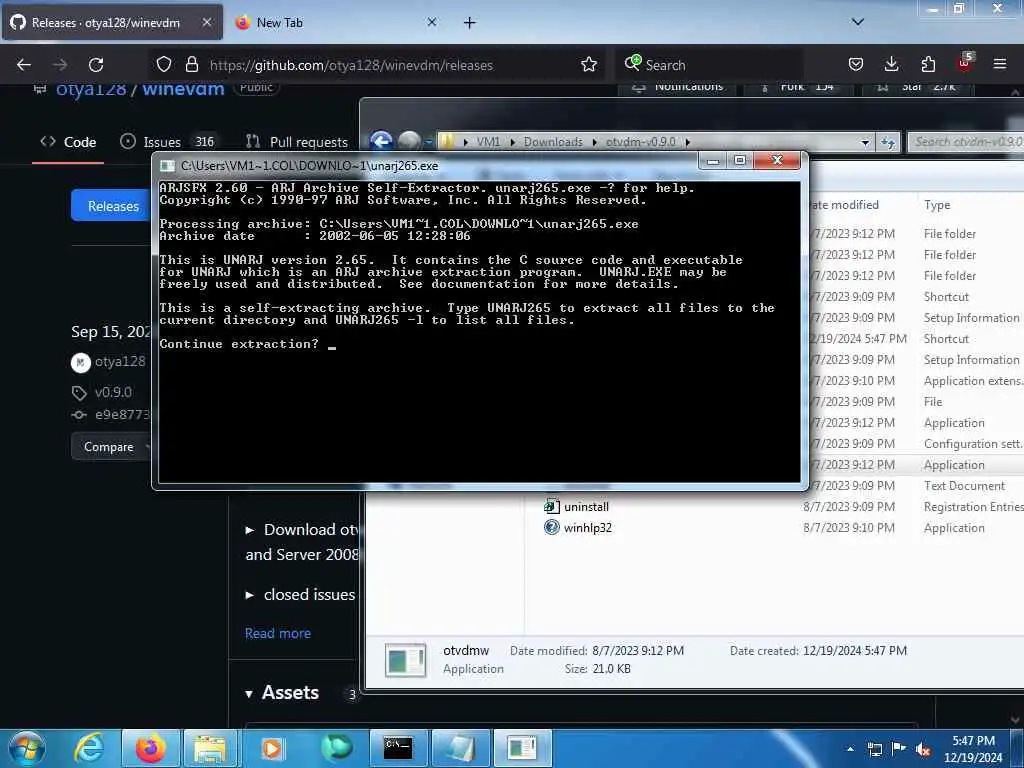Expand arrow after otvdm-v0.9.0 breadcrumb

pyautogui.click(x=688, y=142)
